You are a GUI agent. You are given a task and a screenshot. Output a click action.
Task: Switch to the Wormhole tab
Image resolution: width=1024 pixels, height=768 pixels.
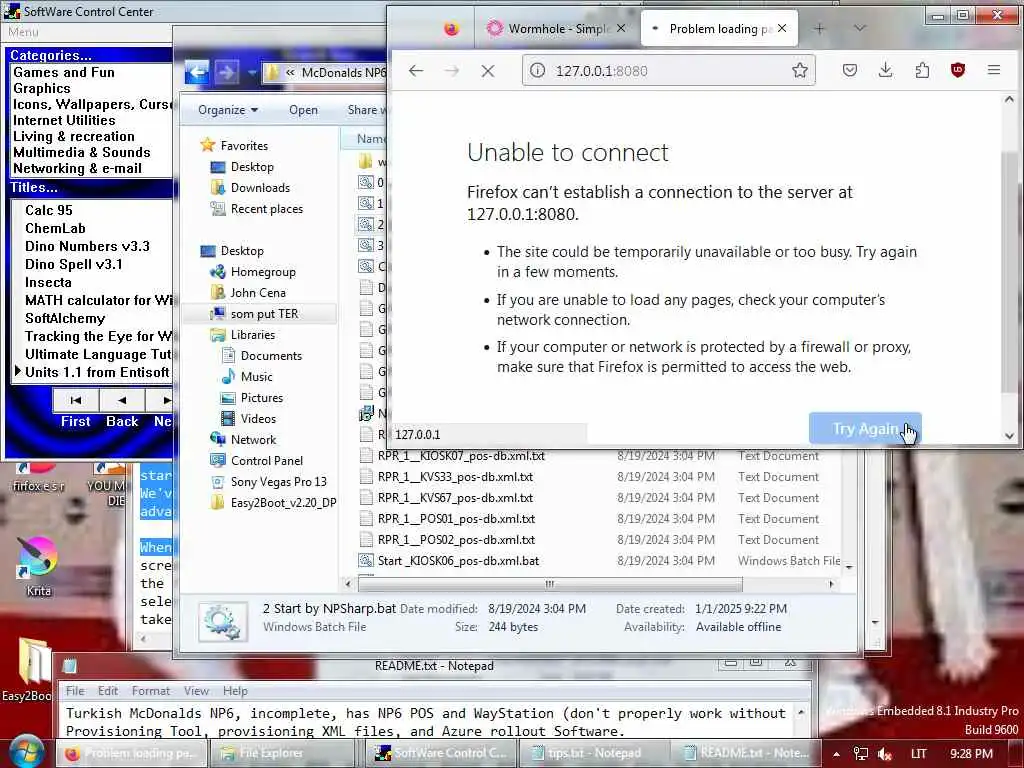pos(556,29)
